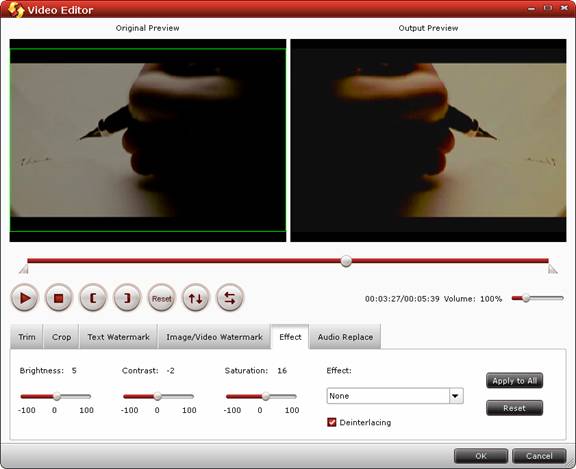Switch to the Crop tab
Screen dimensions: 576x469
point(61,337)
